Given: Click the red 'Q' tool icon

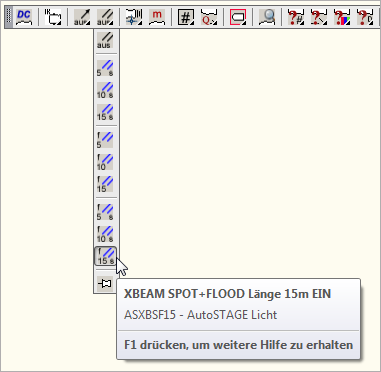Looking at the screenshot, I should tap(209, 17).
